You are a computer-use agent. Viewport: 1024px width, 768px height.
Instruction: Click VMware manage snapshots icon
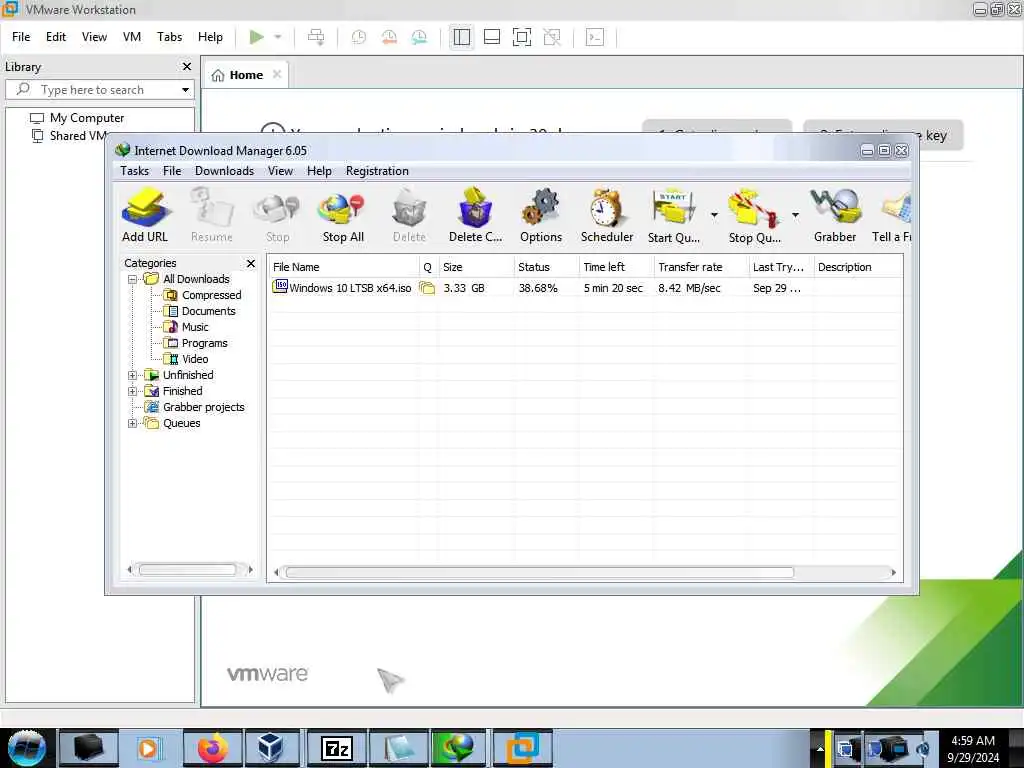[x=419, y=37]
